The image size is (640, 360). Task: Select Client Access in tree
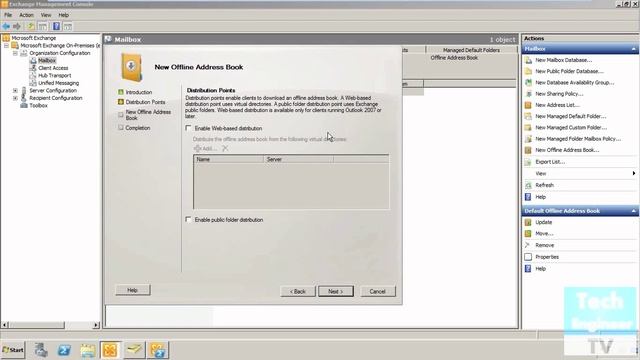coord(53,68)
